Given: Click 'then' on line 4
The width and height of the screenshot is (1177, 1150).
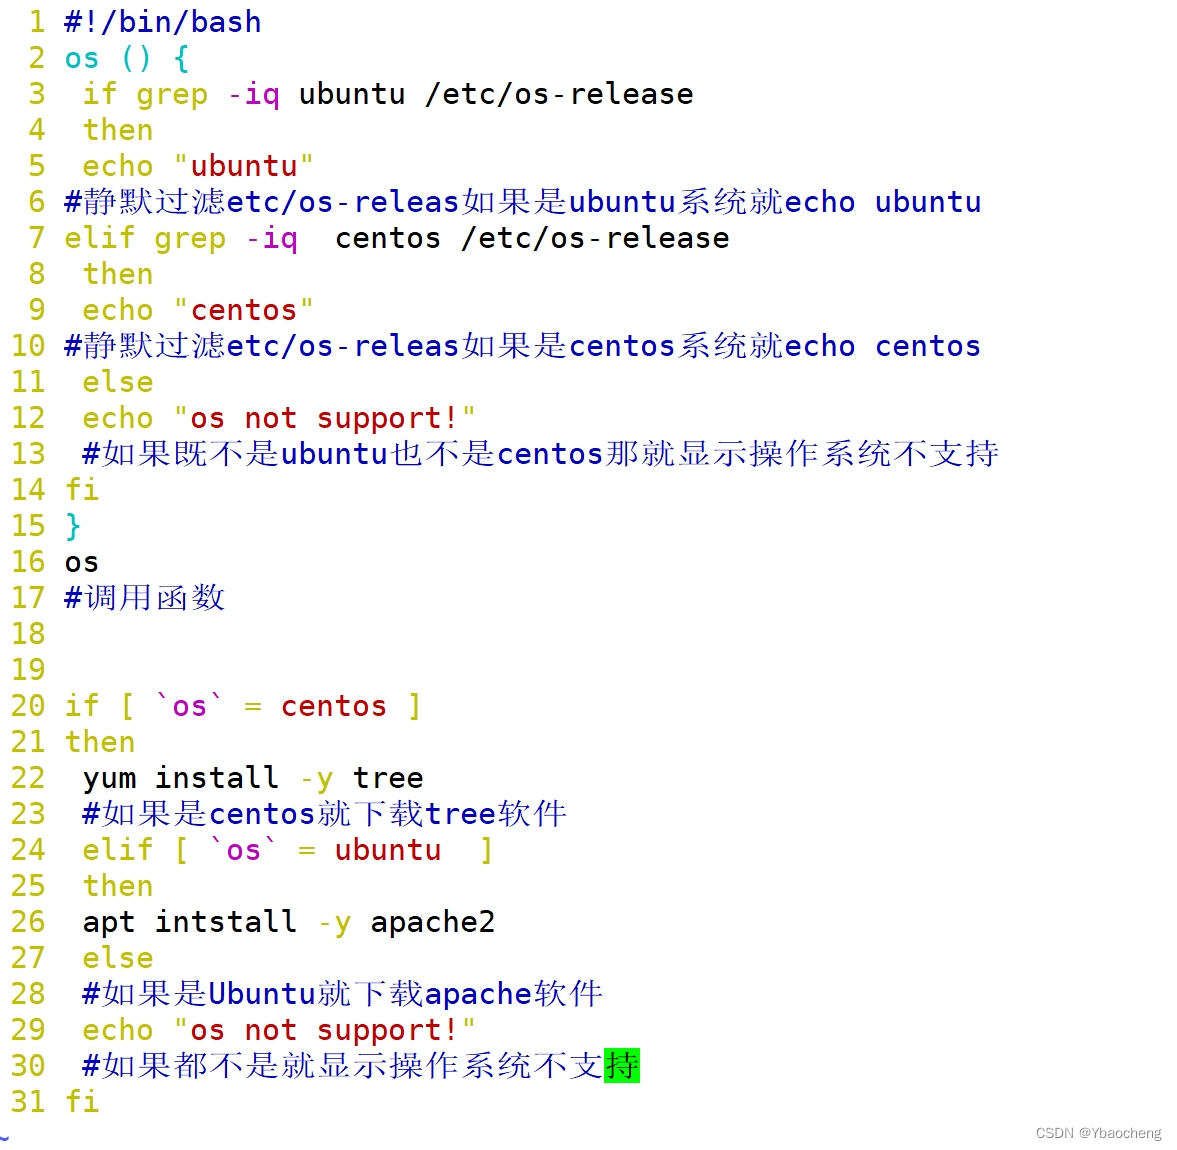Looking at the screenshot, I should pos(118,131).
